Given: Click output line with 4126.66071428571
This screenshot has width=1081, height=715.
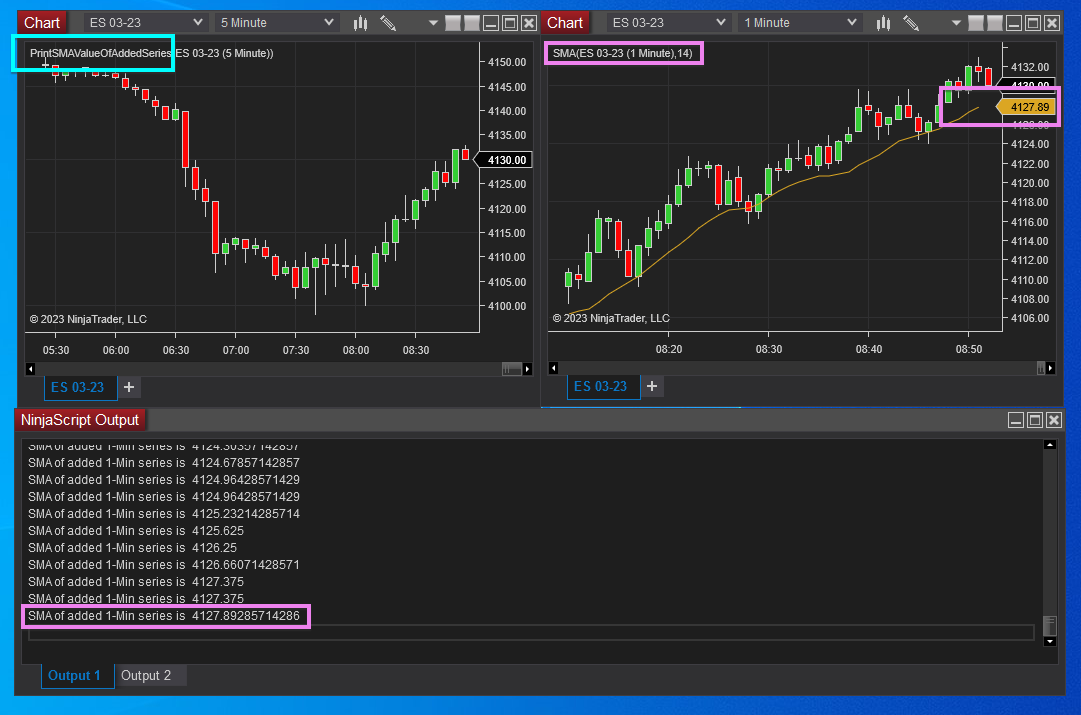Looking at the screenshot, I should pyautogui.click(x=164, y=565).
